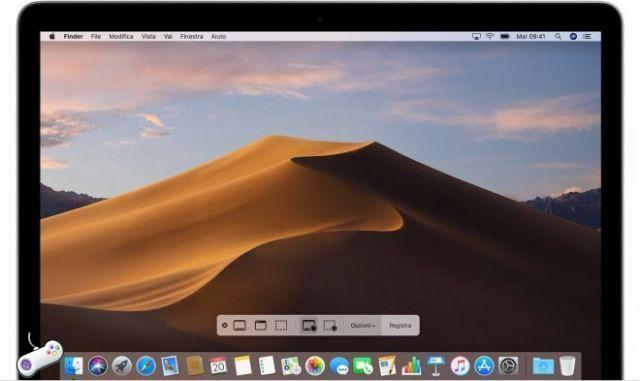The image size is (640, 381).
Task: Open the Finestra menu
Action: (x=191, y=36)
